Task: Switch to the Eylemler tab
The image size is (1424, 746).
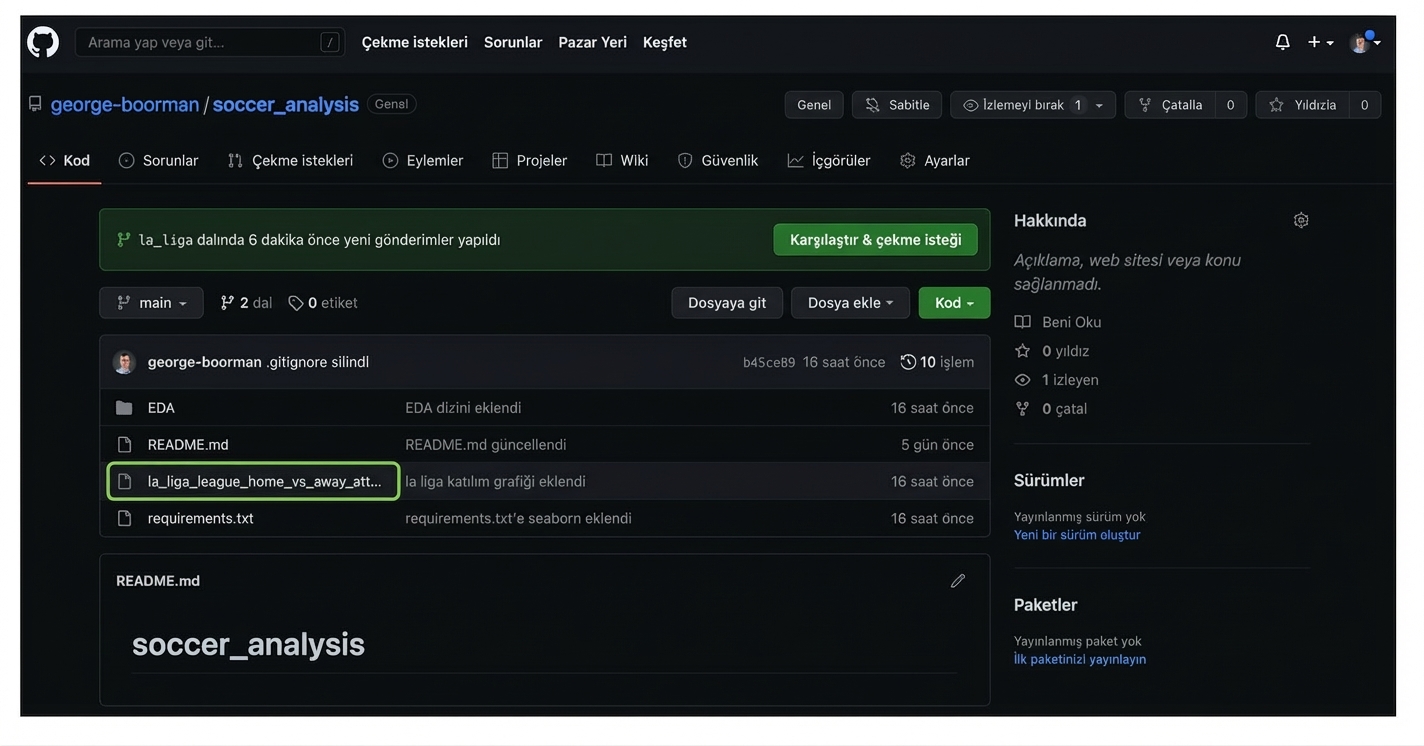Action: coord(423,161)
